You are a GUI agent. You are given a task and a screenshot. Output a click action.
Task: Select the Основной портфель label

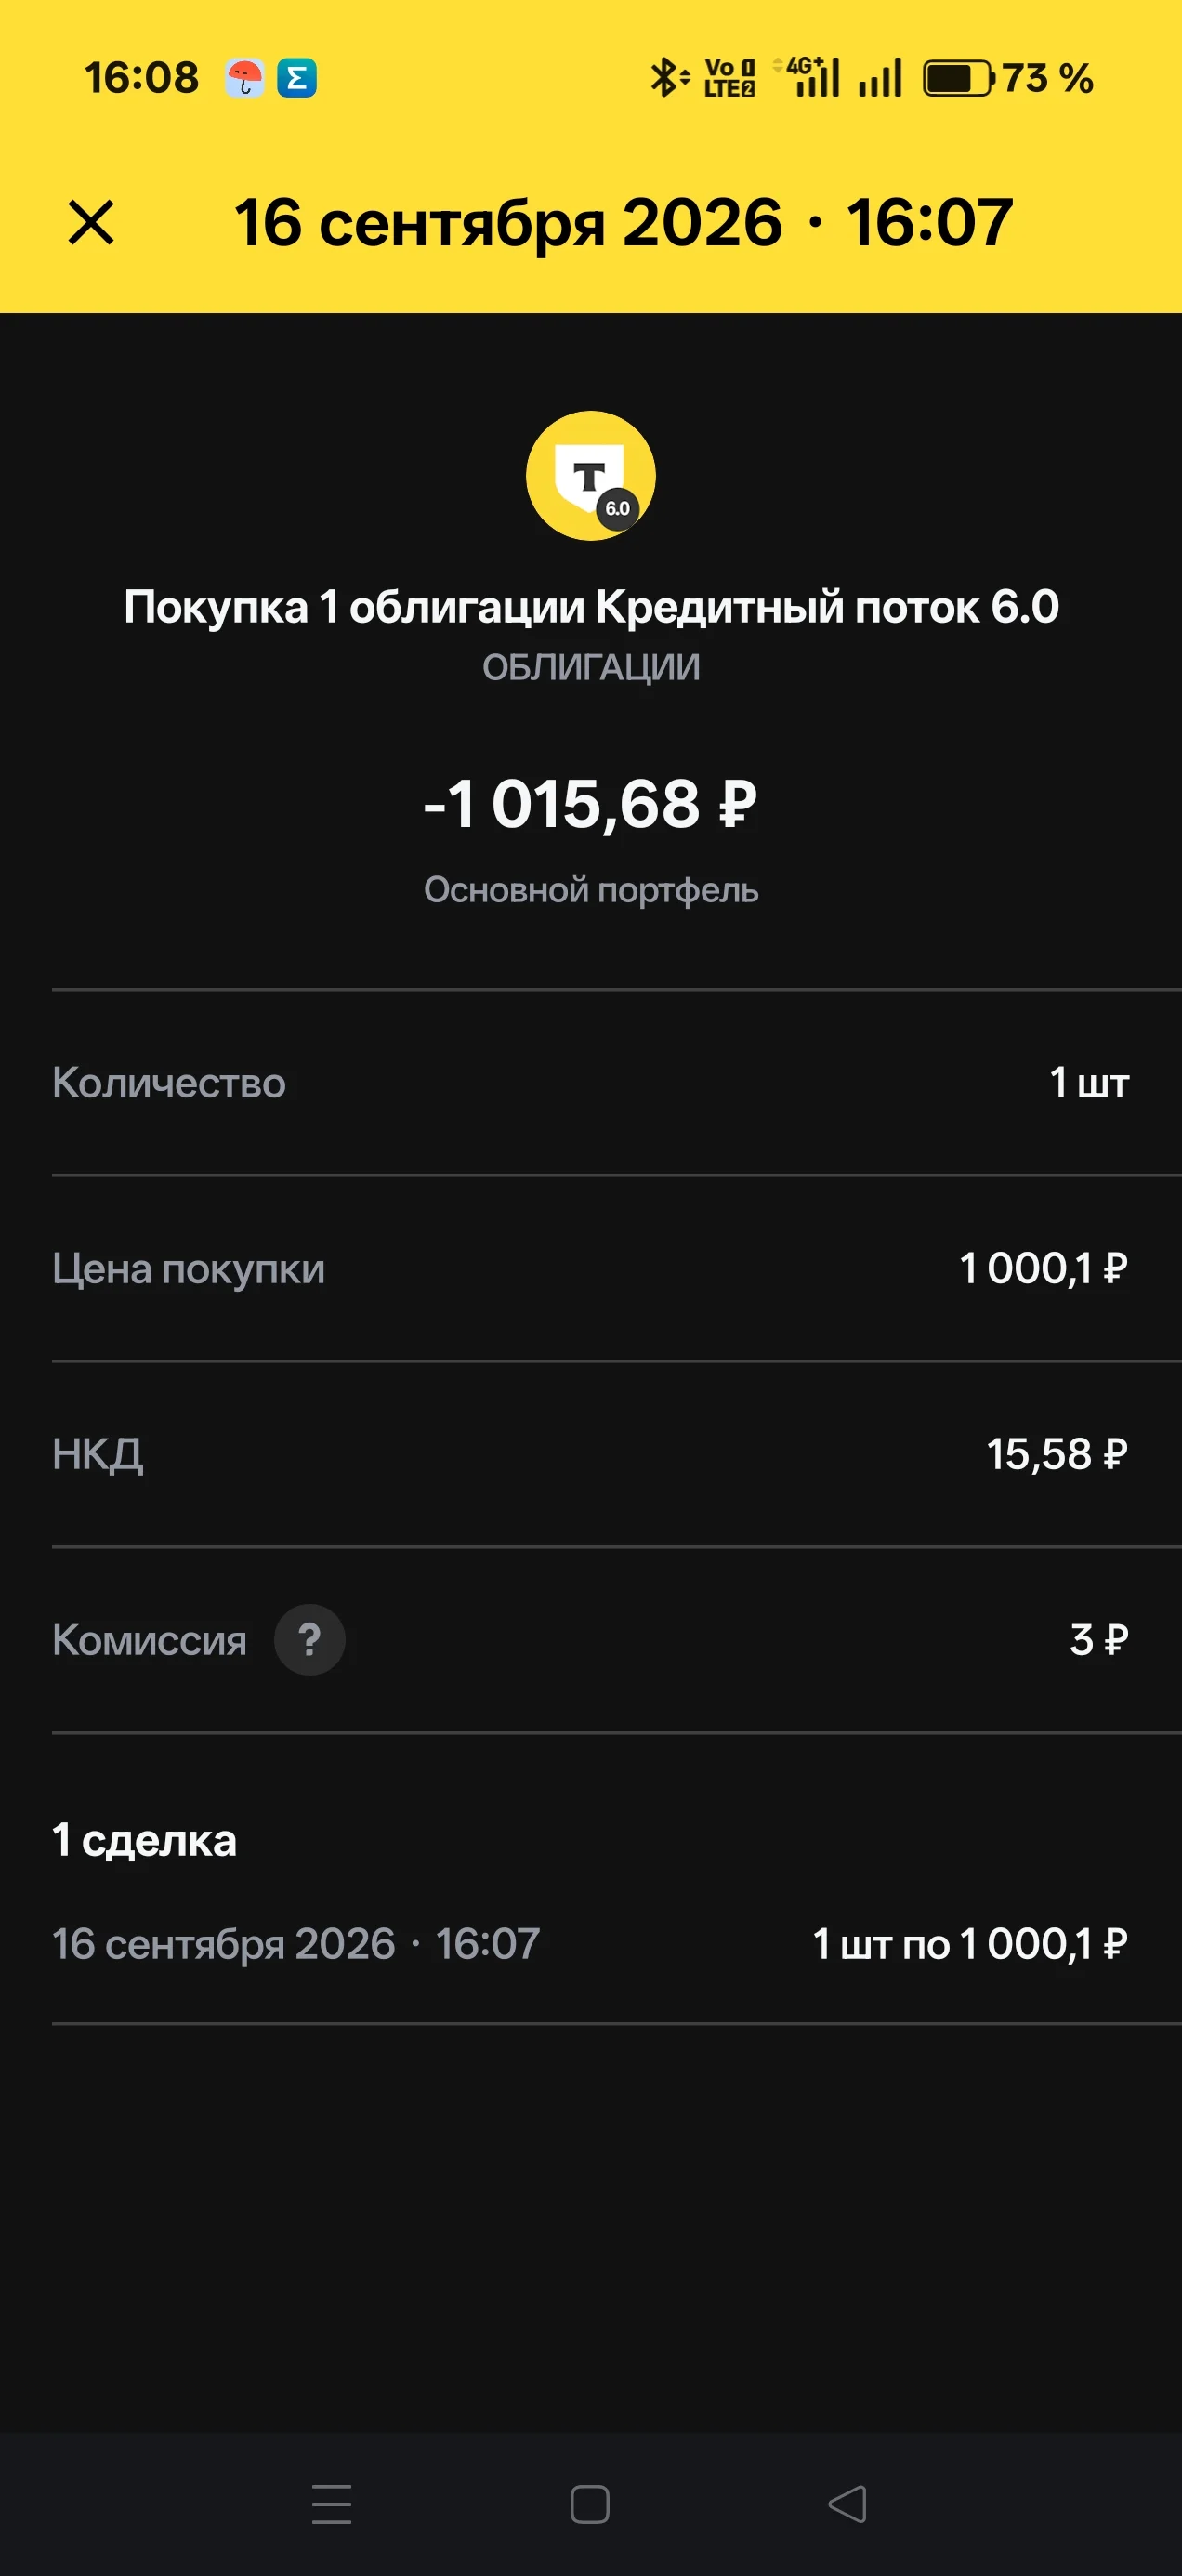tap(591, 890)
